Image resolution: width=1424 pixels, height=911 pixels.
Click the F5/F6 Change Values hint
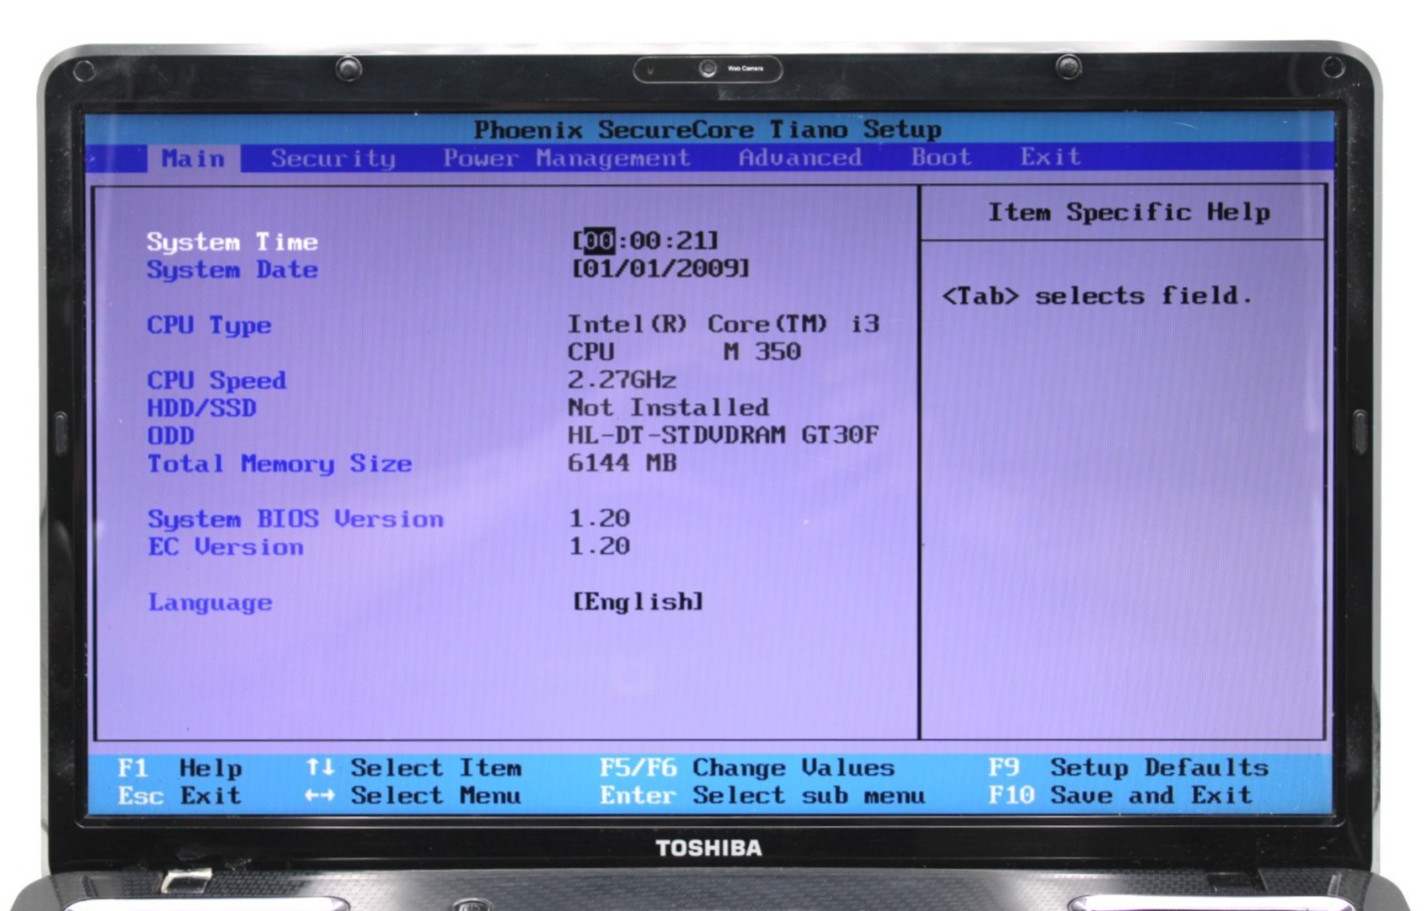pyautogui.click(x=747, y=768)
